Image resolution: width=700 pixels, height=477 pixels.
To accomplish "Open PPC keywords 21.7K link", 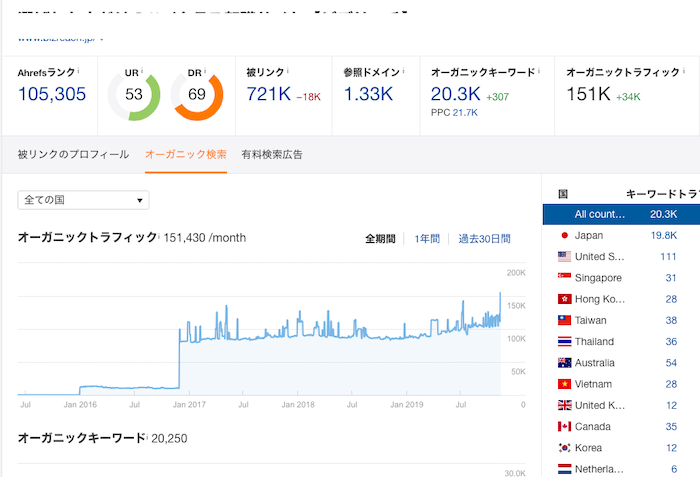I will click(x=465, y=113).
